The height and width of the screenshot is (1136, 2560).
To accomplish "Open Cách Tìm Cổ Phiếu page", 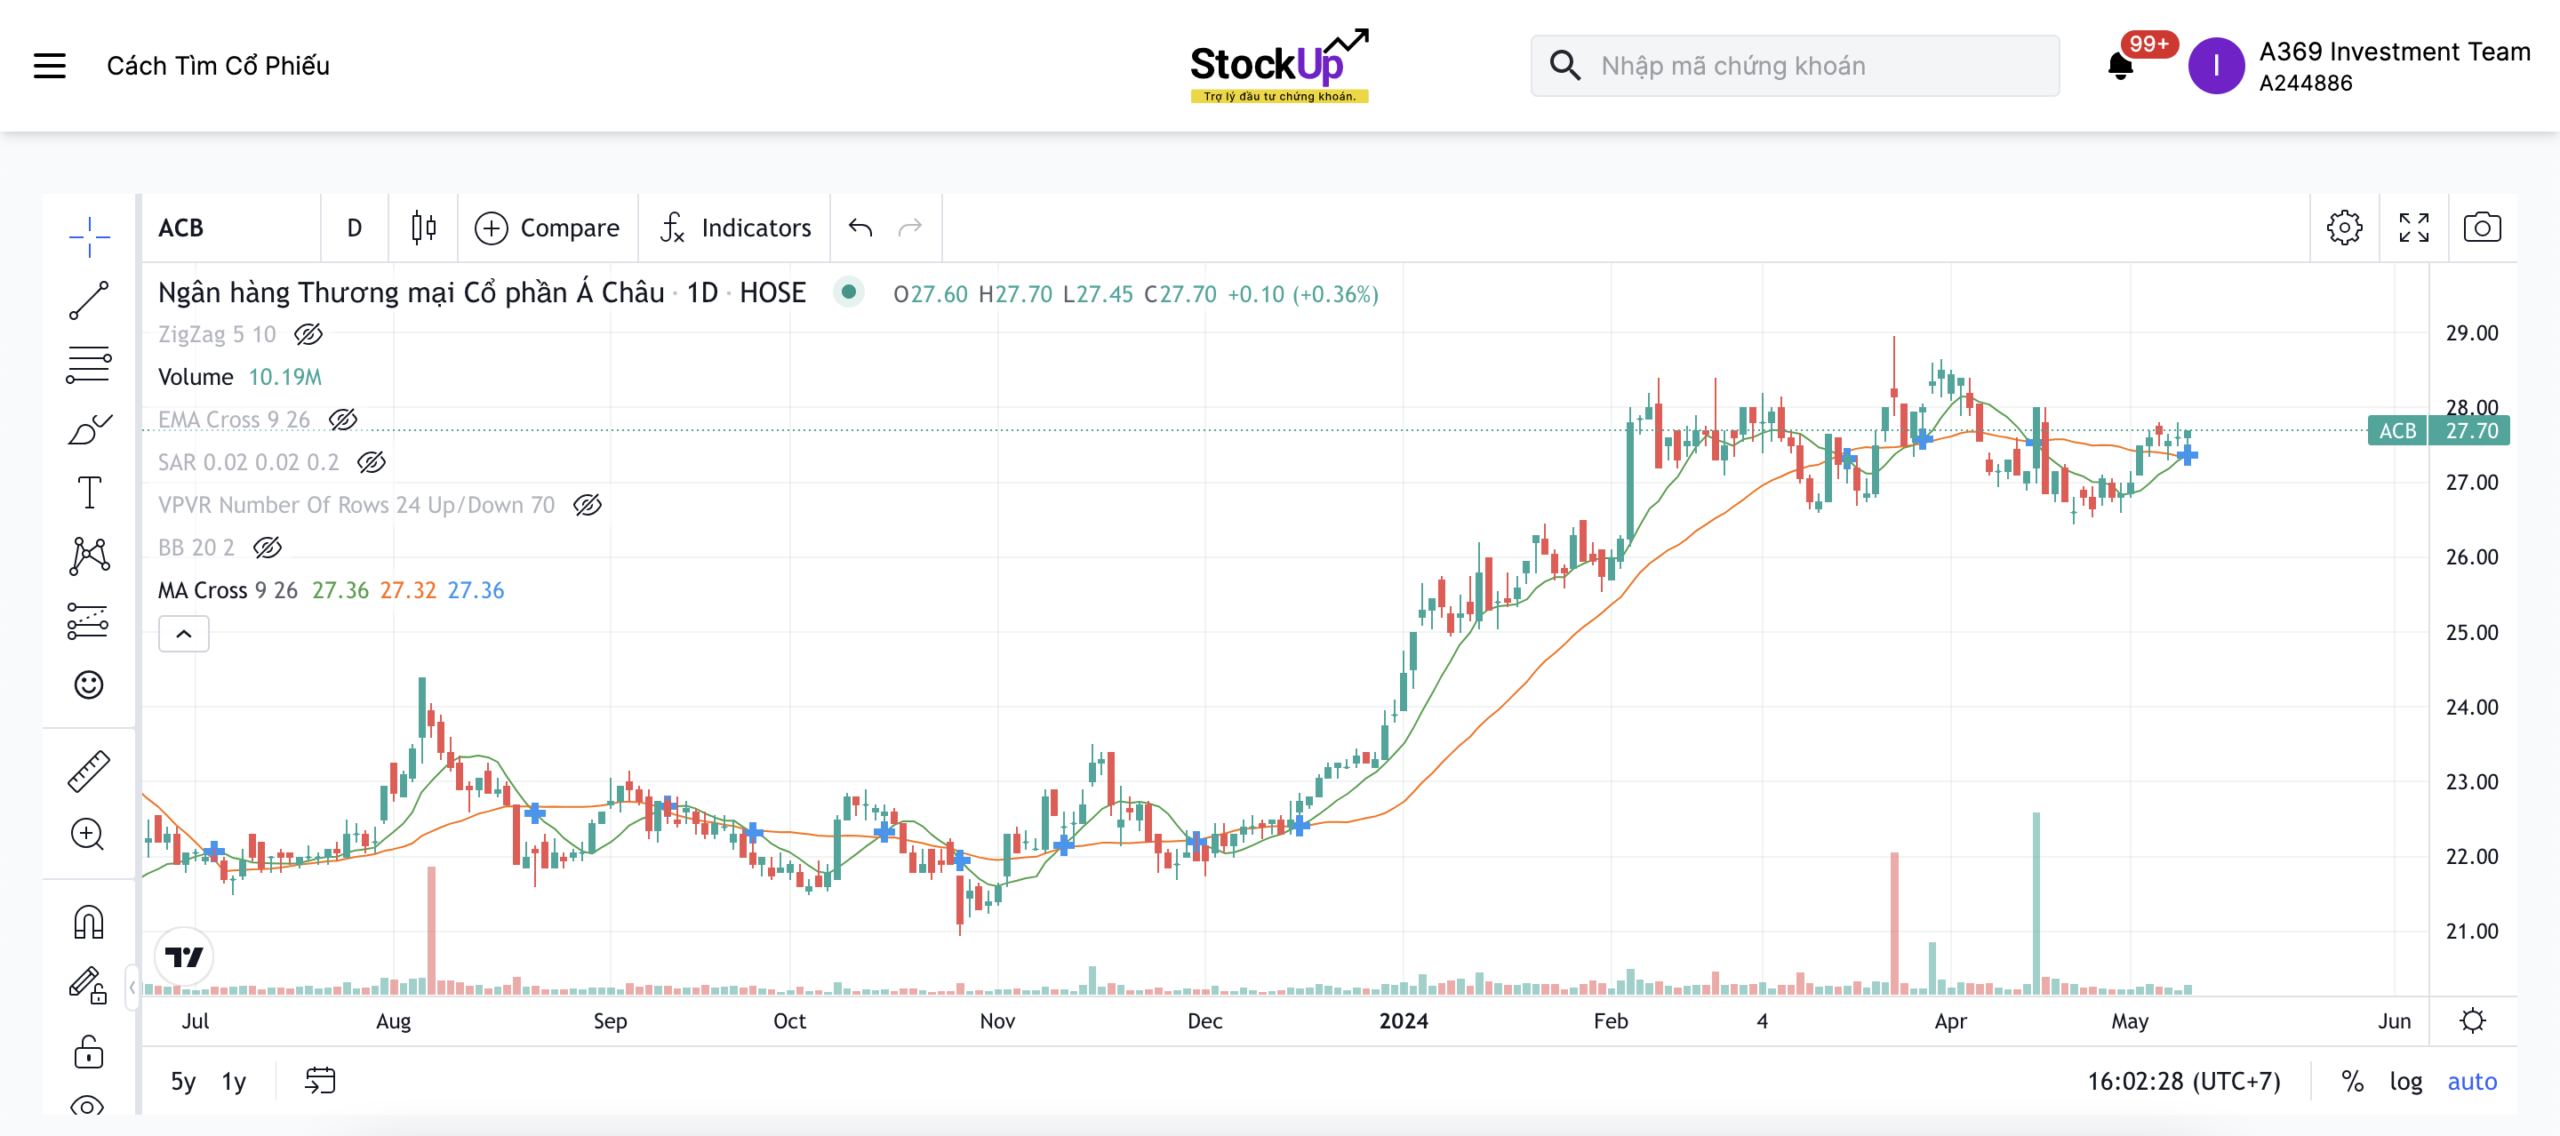I will click(x=218, y=66).
